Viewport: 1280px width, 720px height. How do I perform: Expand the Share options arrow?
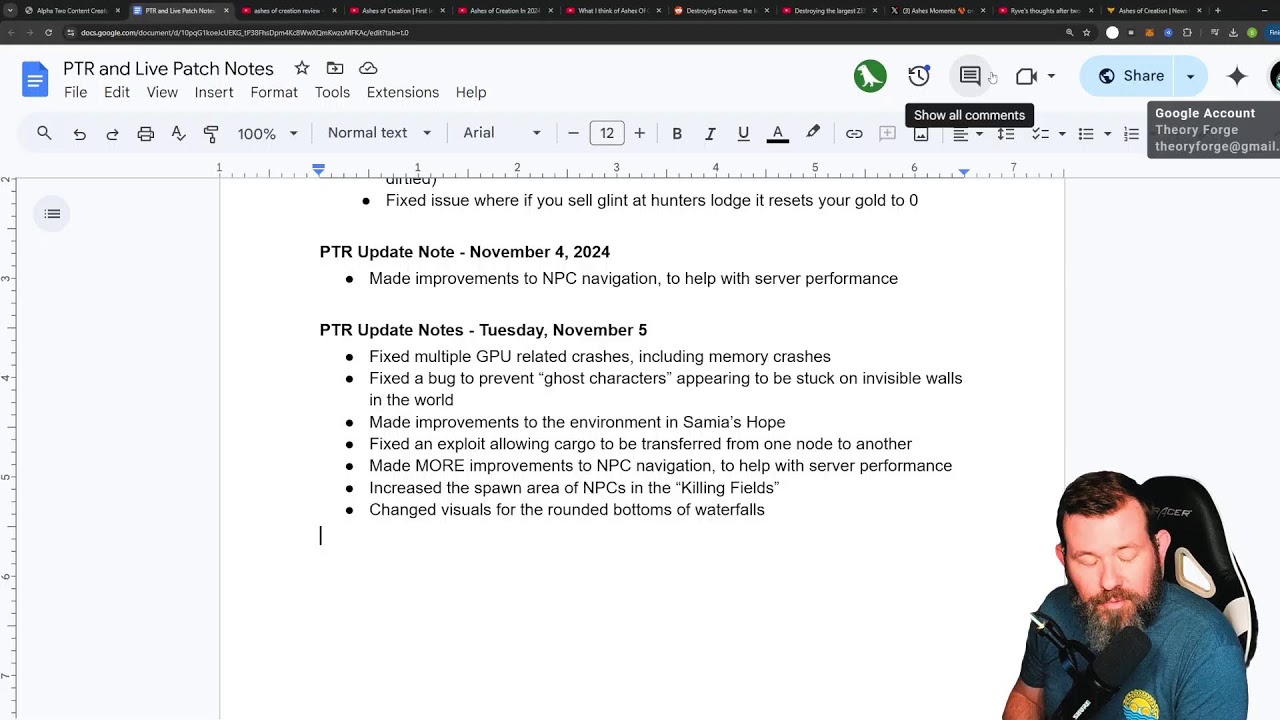coord(1190,76)
